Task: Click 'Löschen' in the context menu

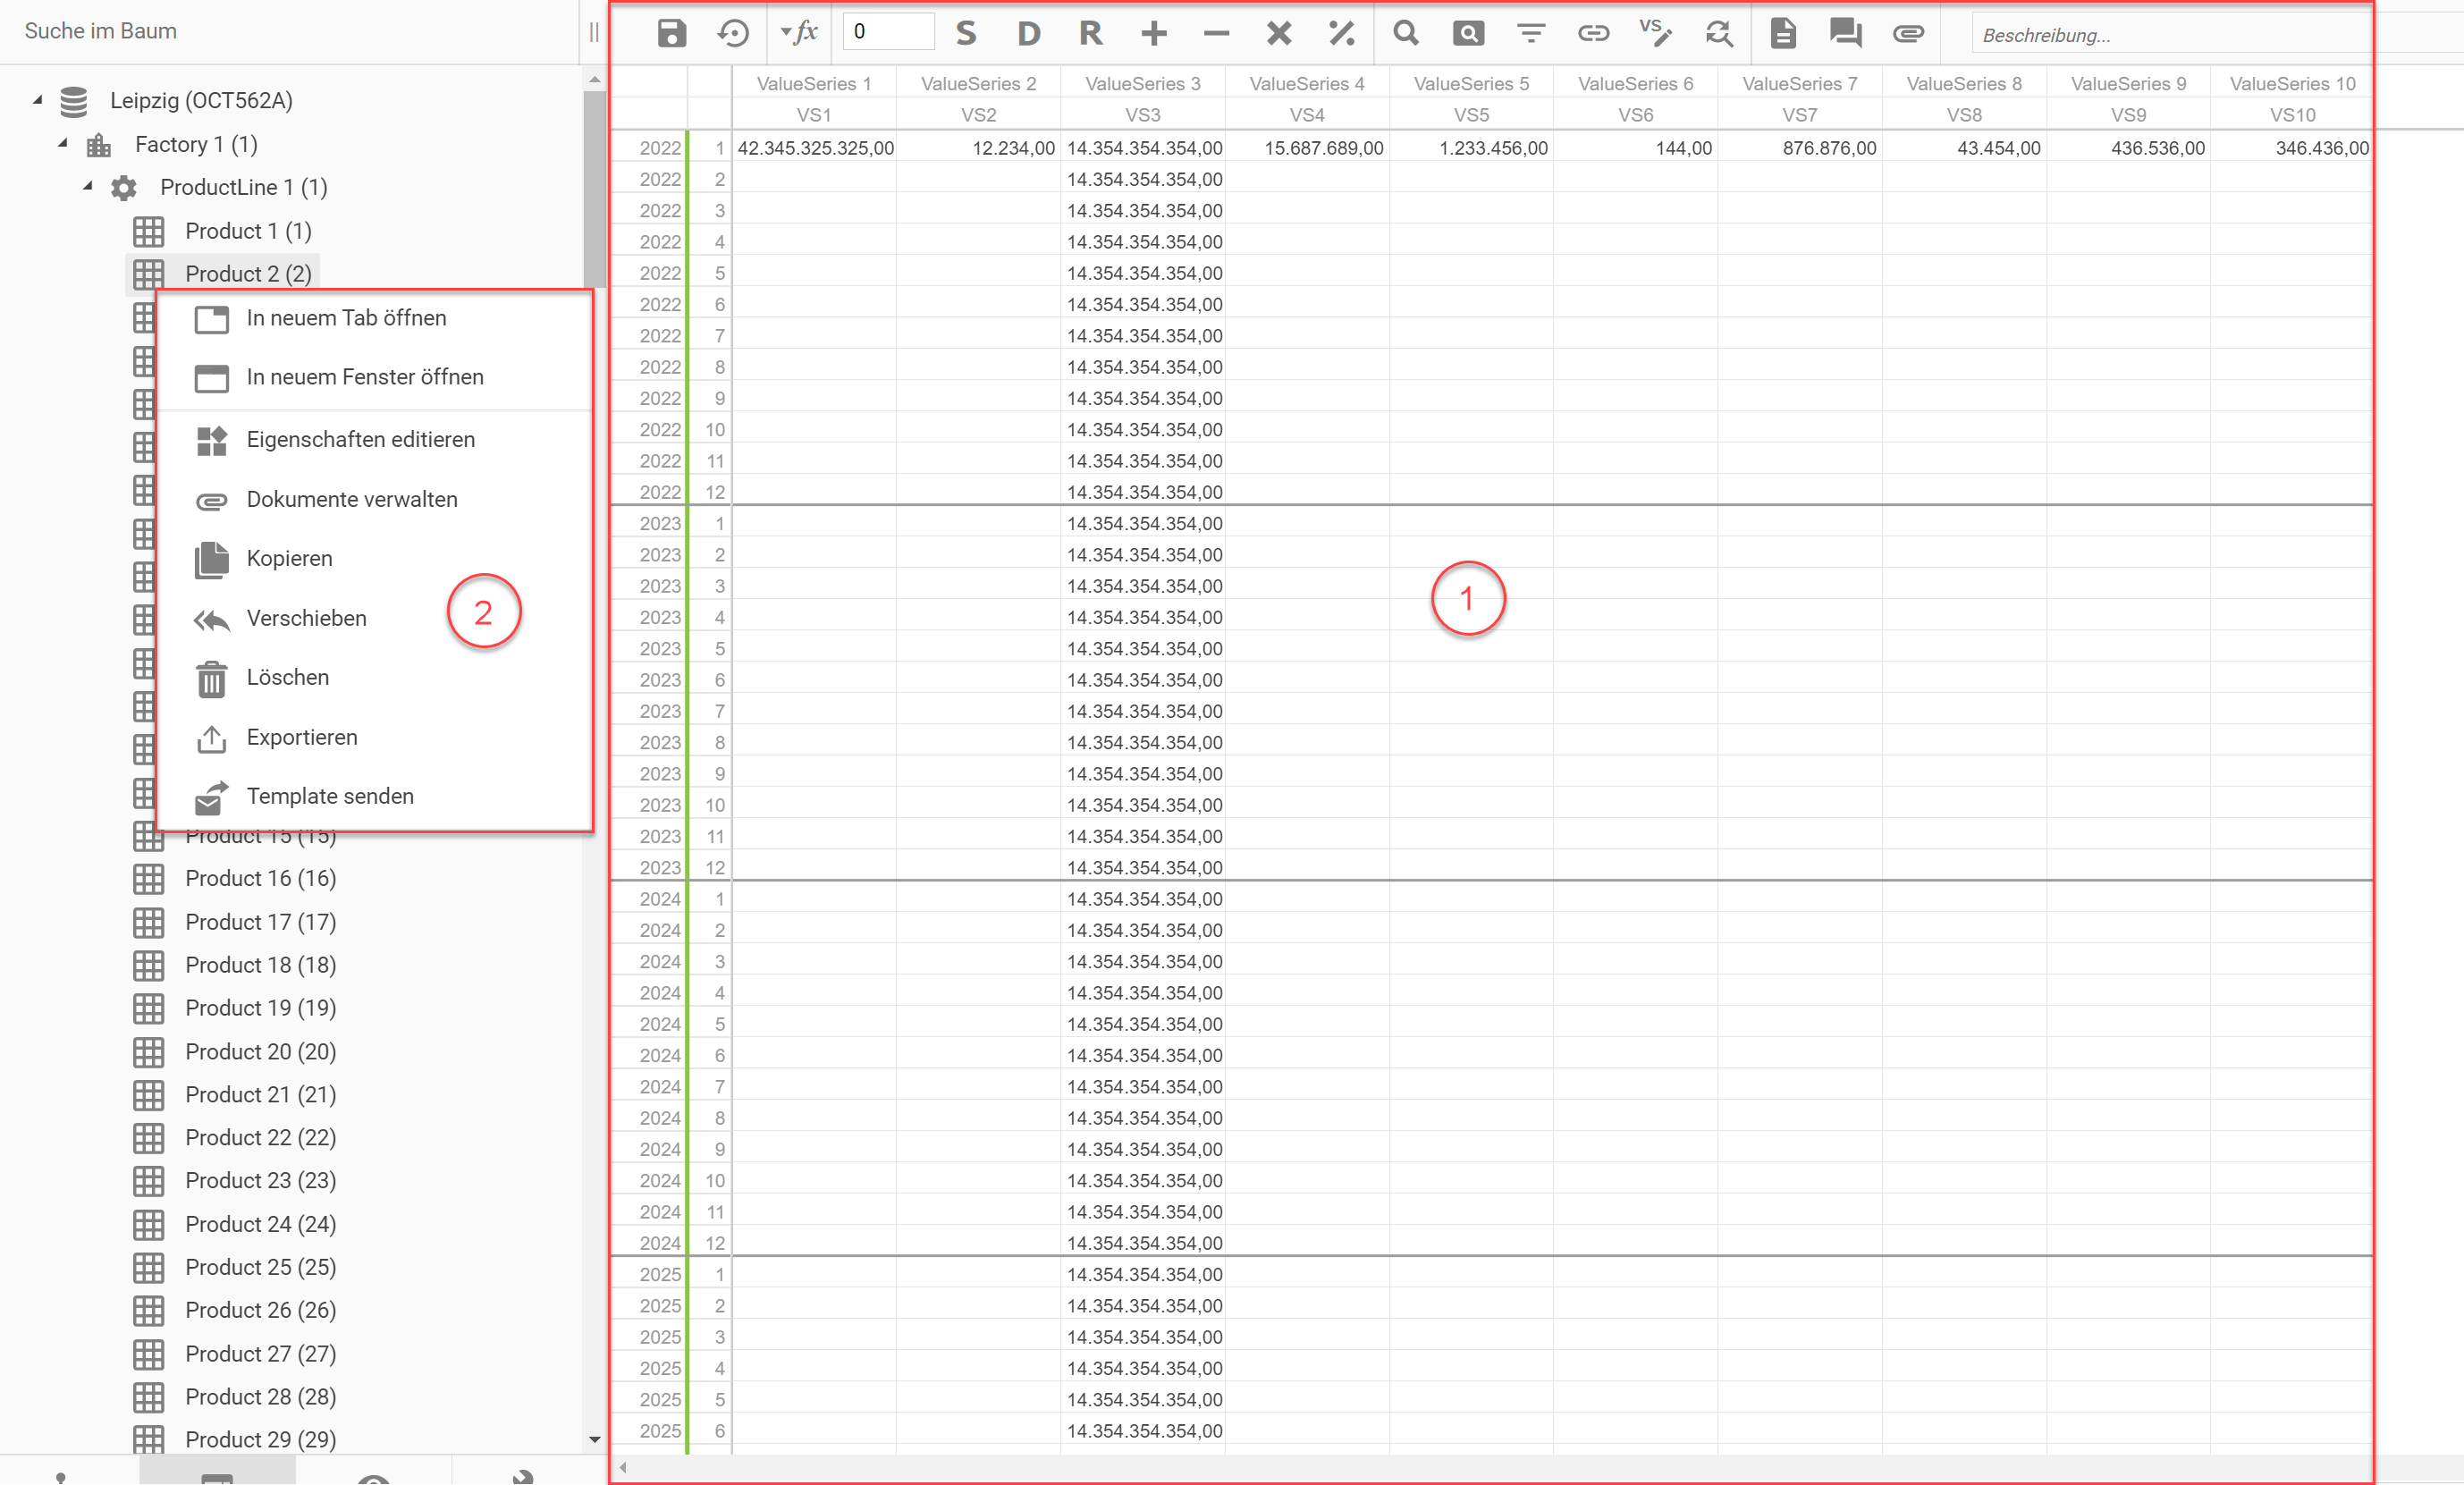Action: 287,678
